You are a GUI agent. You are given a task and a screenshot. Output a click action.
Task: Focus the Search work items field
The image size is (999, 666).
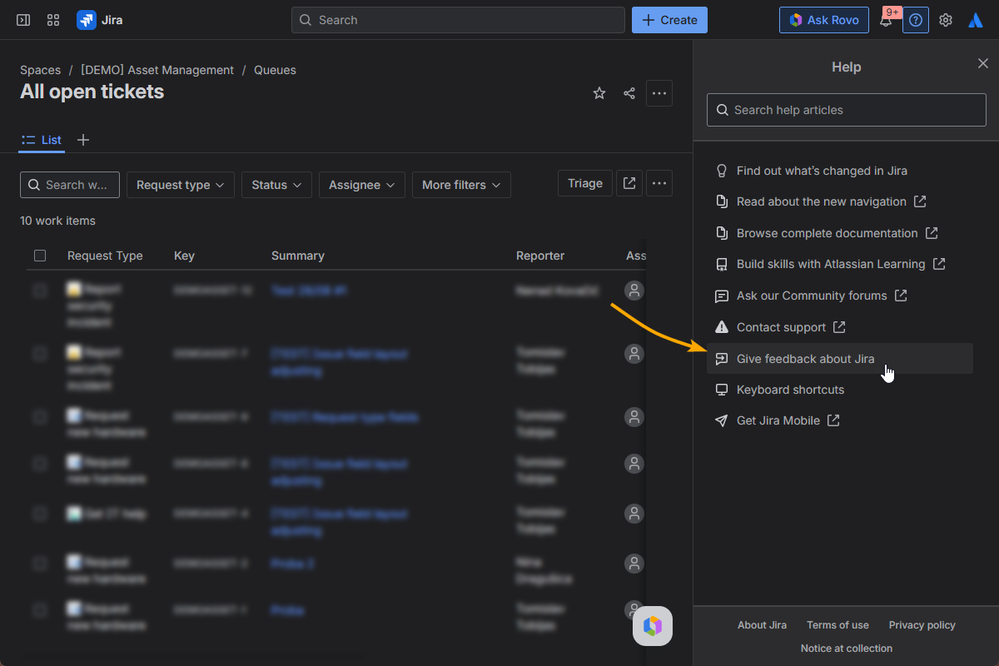pos(69,185)
